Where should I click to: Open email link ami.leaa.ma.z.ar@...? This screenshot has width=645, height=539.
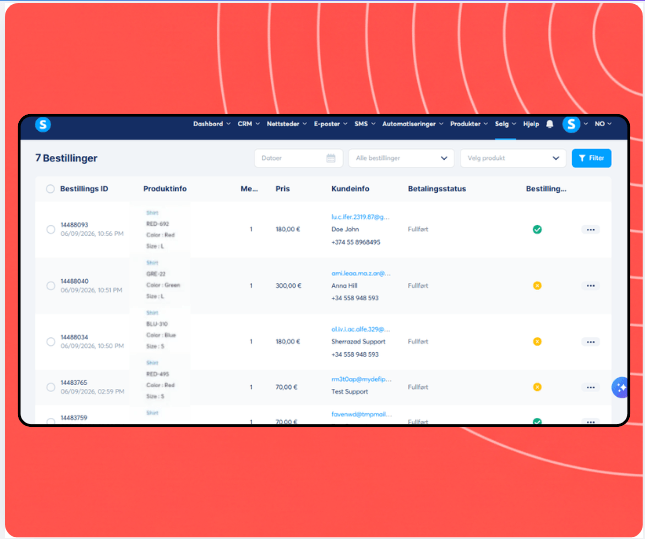click(x=361, y=273)
